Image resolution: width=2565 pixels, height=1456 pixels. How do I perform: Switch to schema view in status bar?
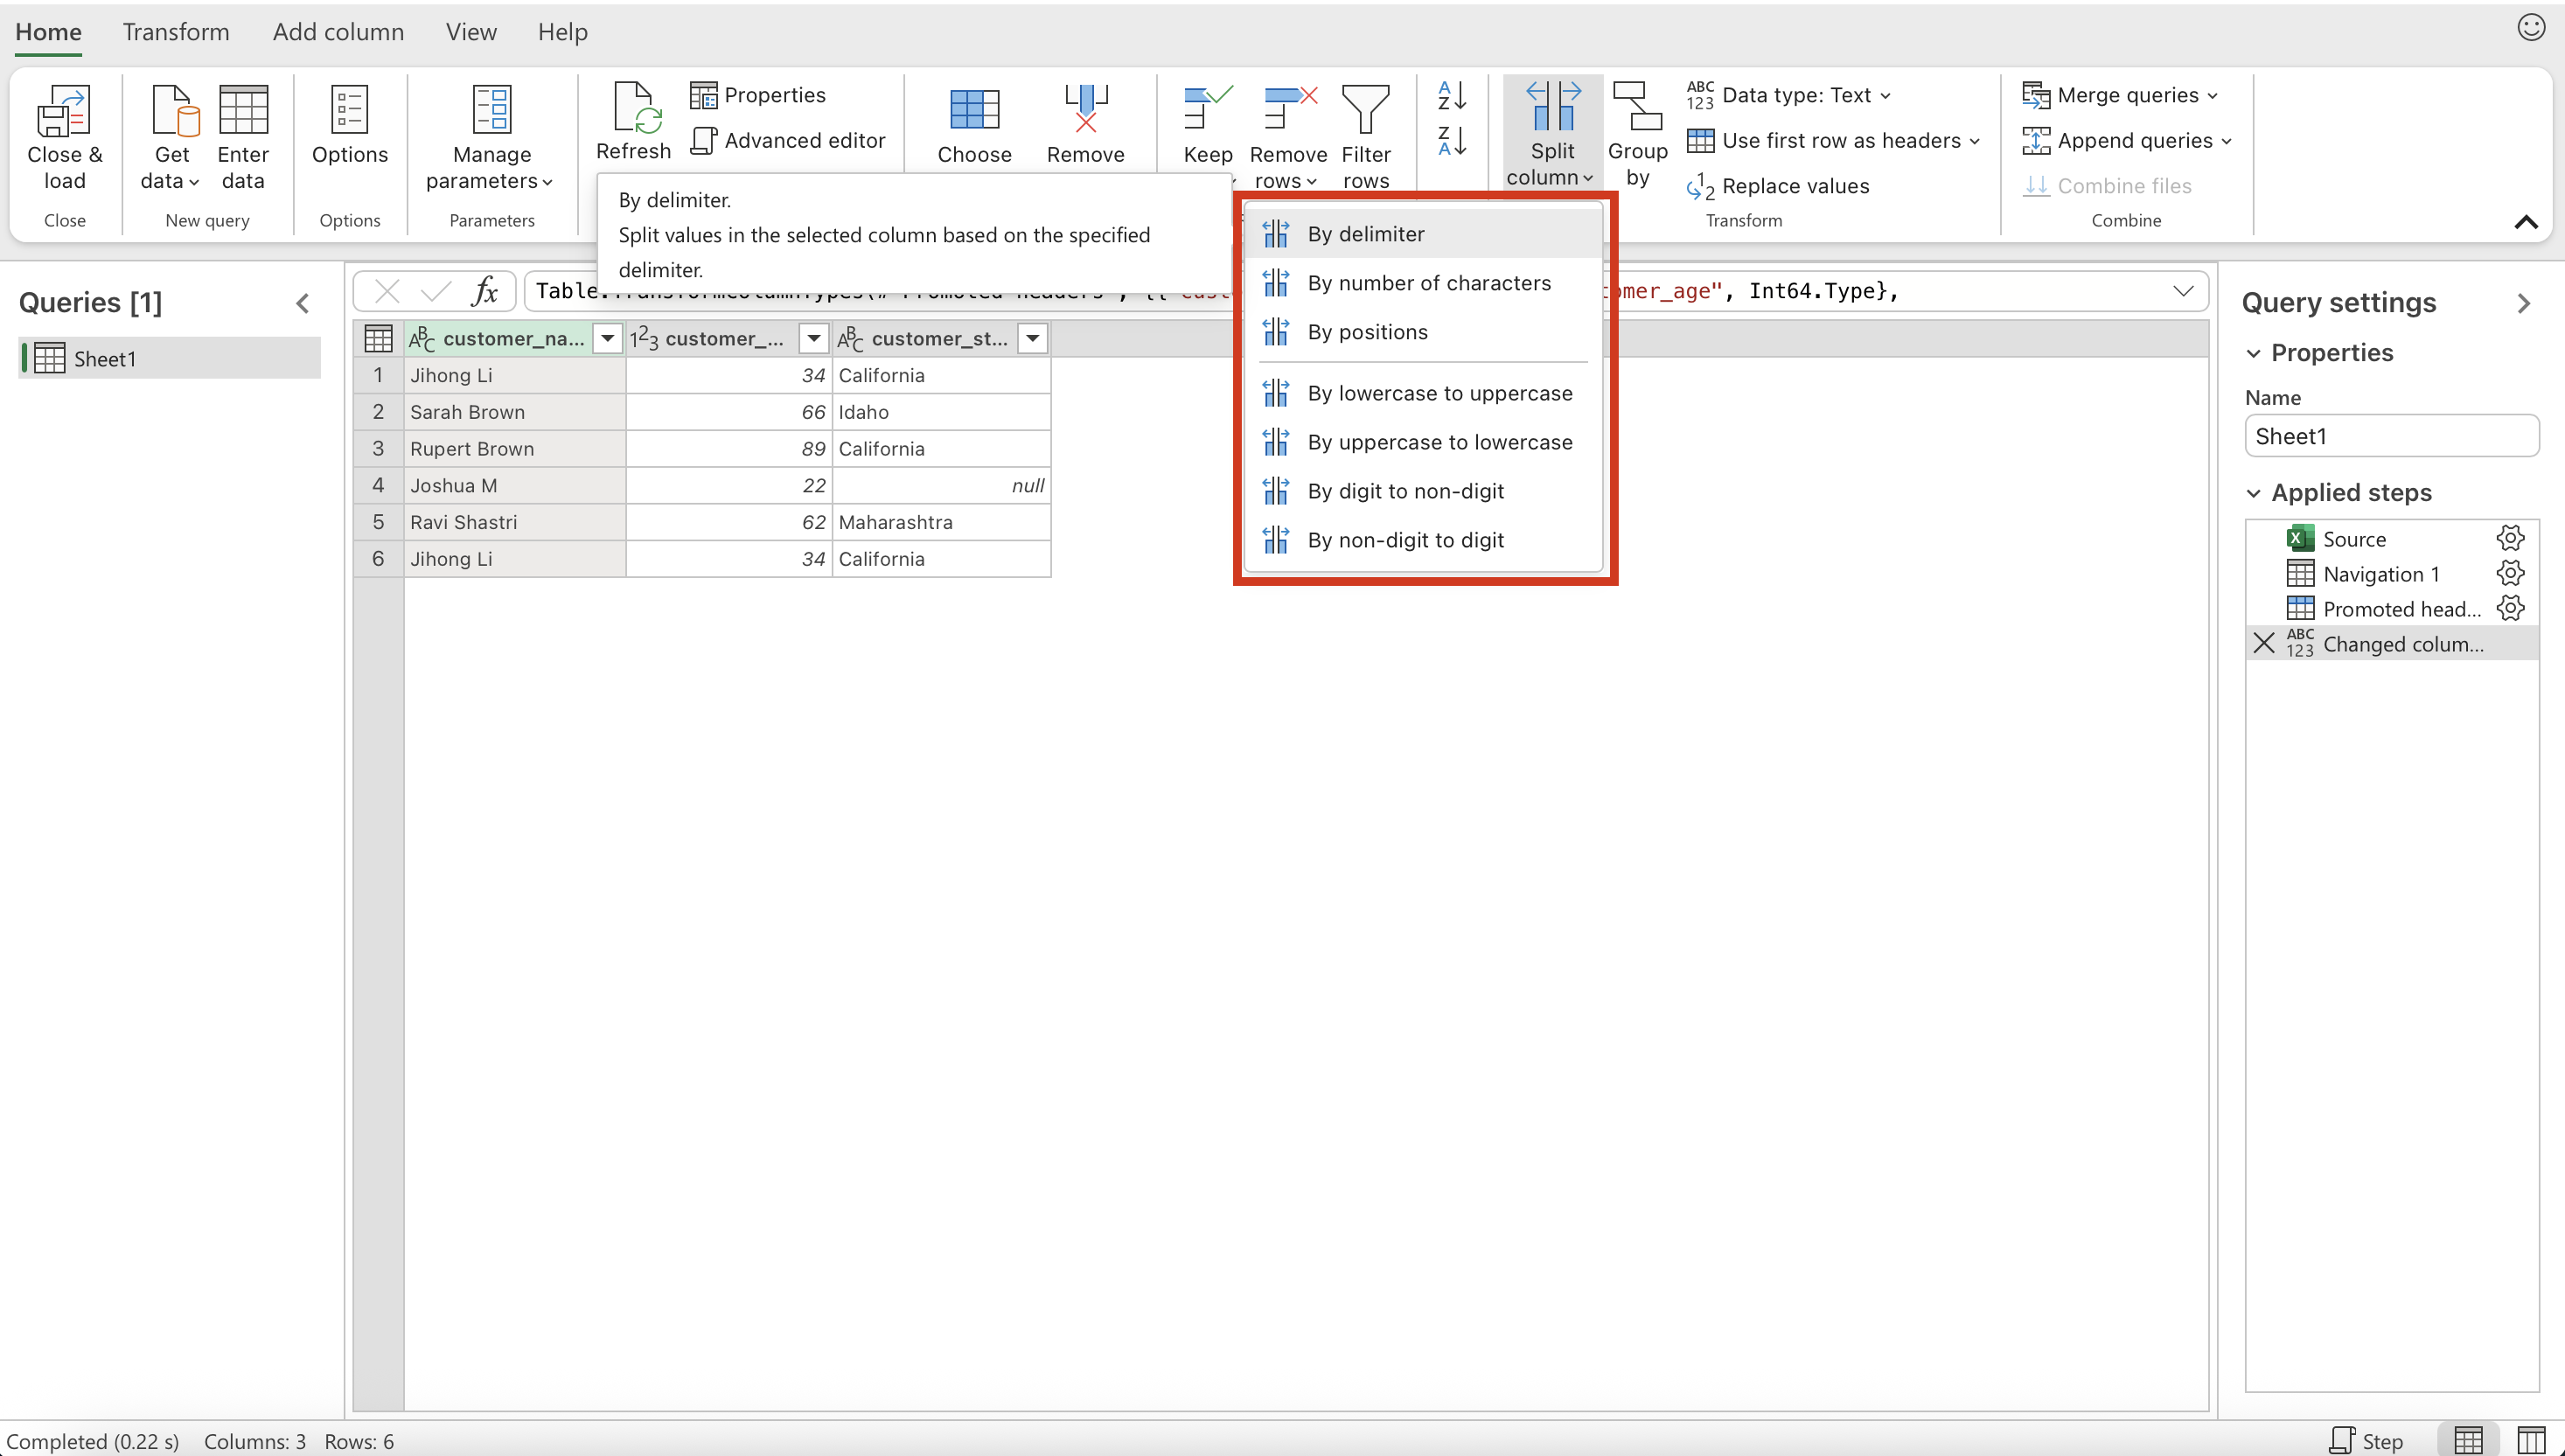pos(2531,1440)
